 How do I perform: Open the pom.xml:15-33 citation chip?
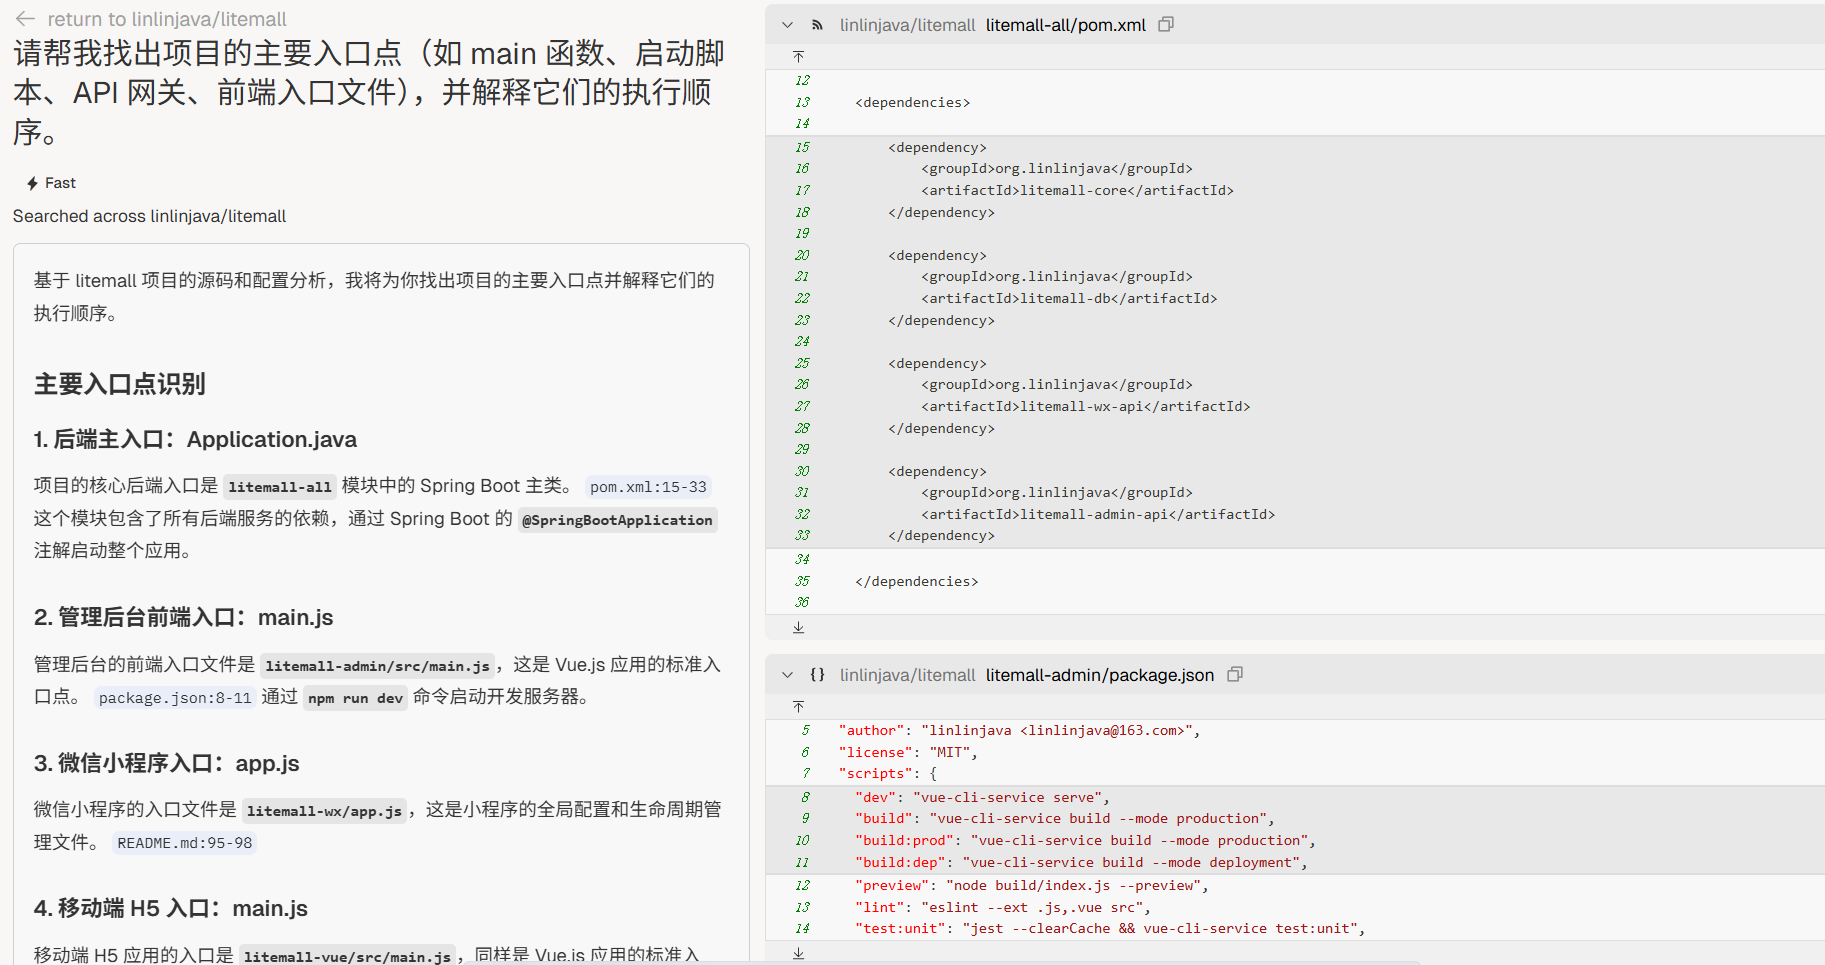tap(647, 487)
